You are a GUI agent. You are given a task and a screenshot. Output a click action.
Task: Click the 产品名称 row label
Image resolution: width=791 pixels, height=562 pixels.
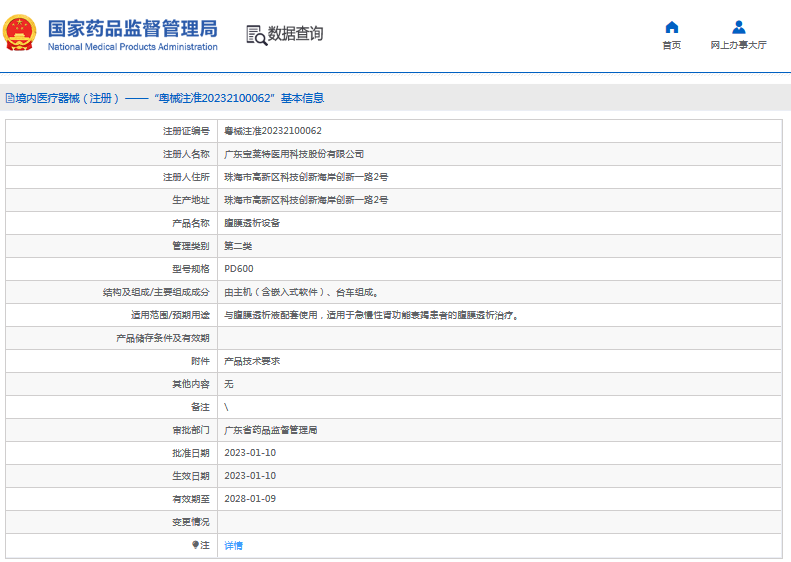(191, 223)
